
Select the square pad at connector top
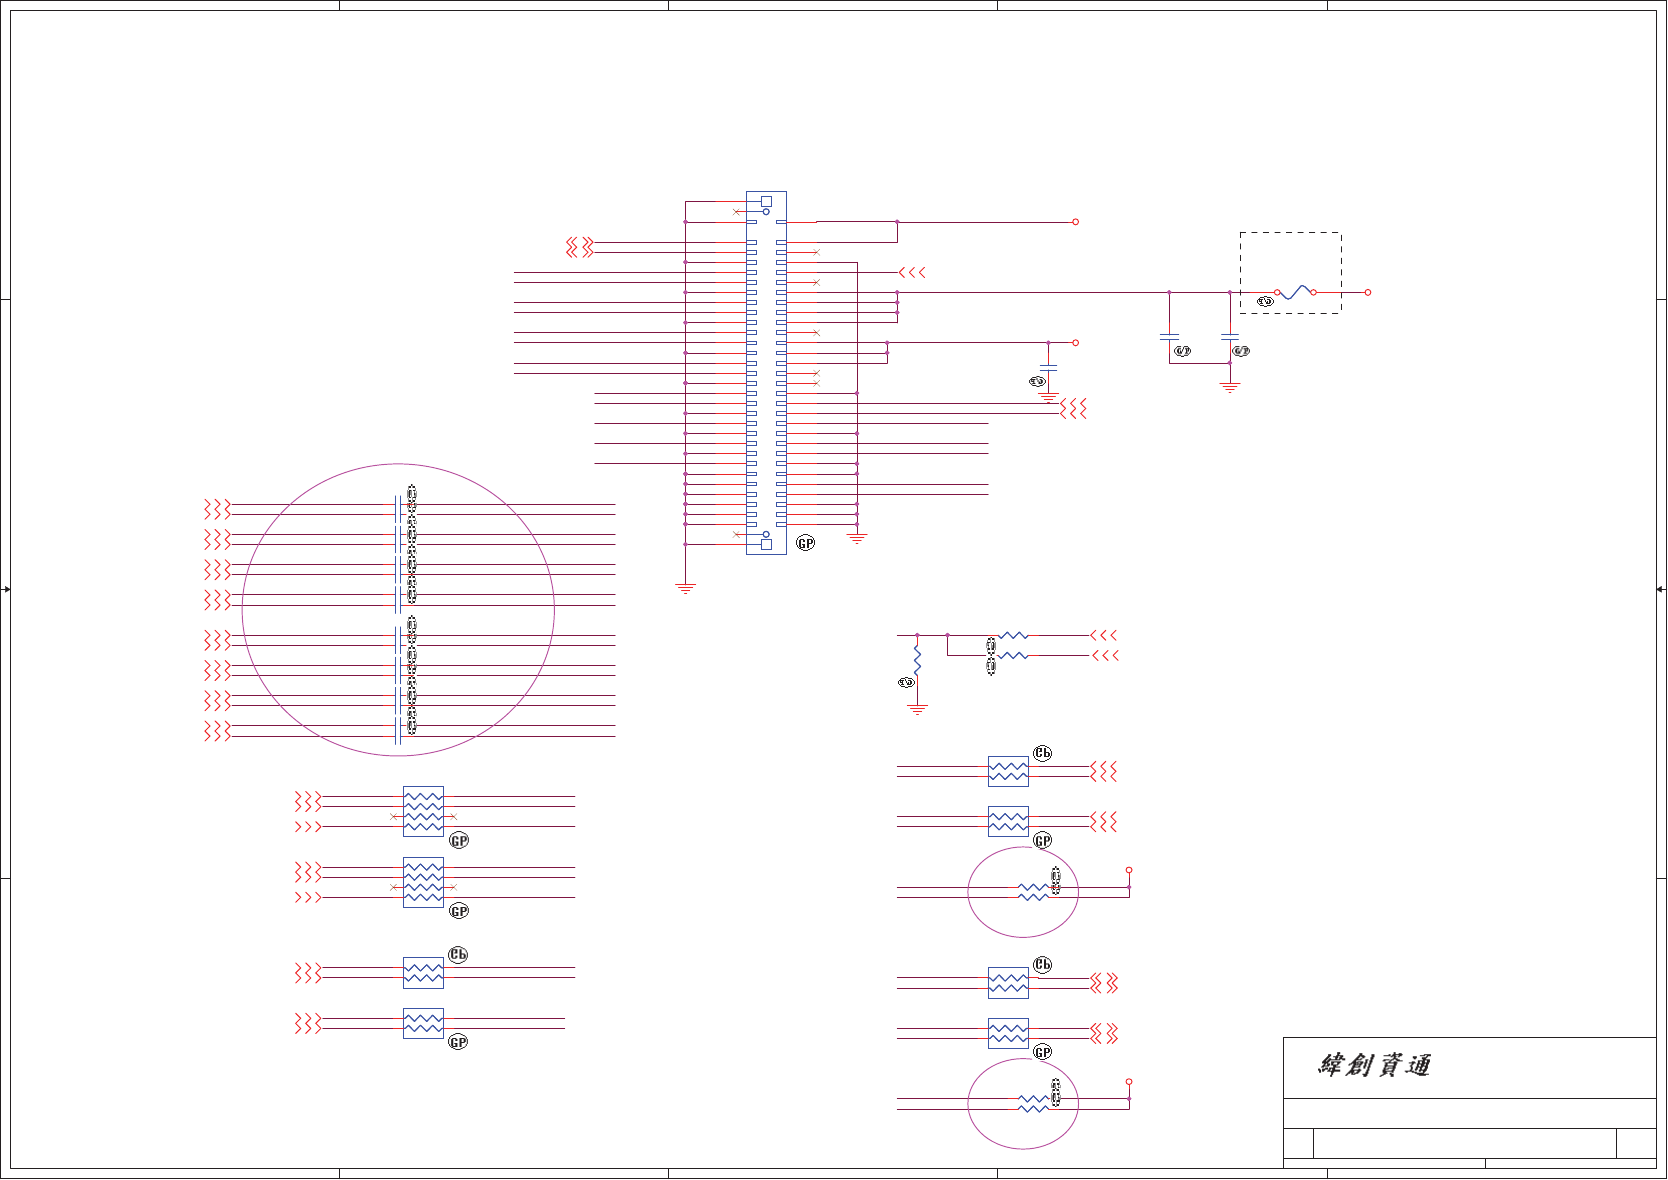766,201
